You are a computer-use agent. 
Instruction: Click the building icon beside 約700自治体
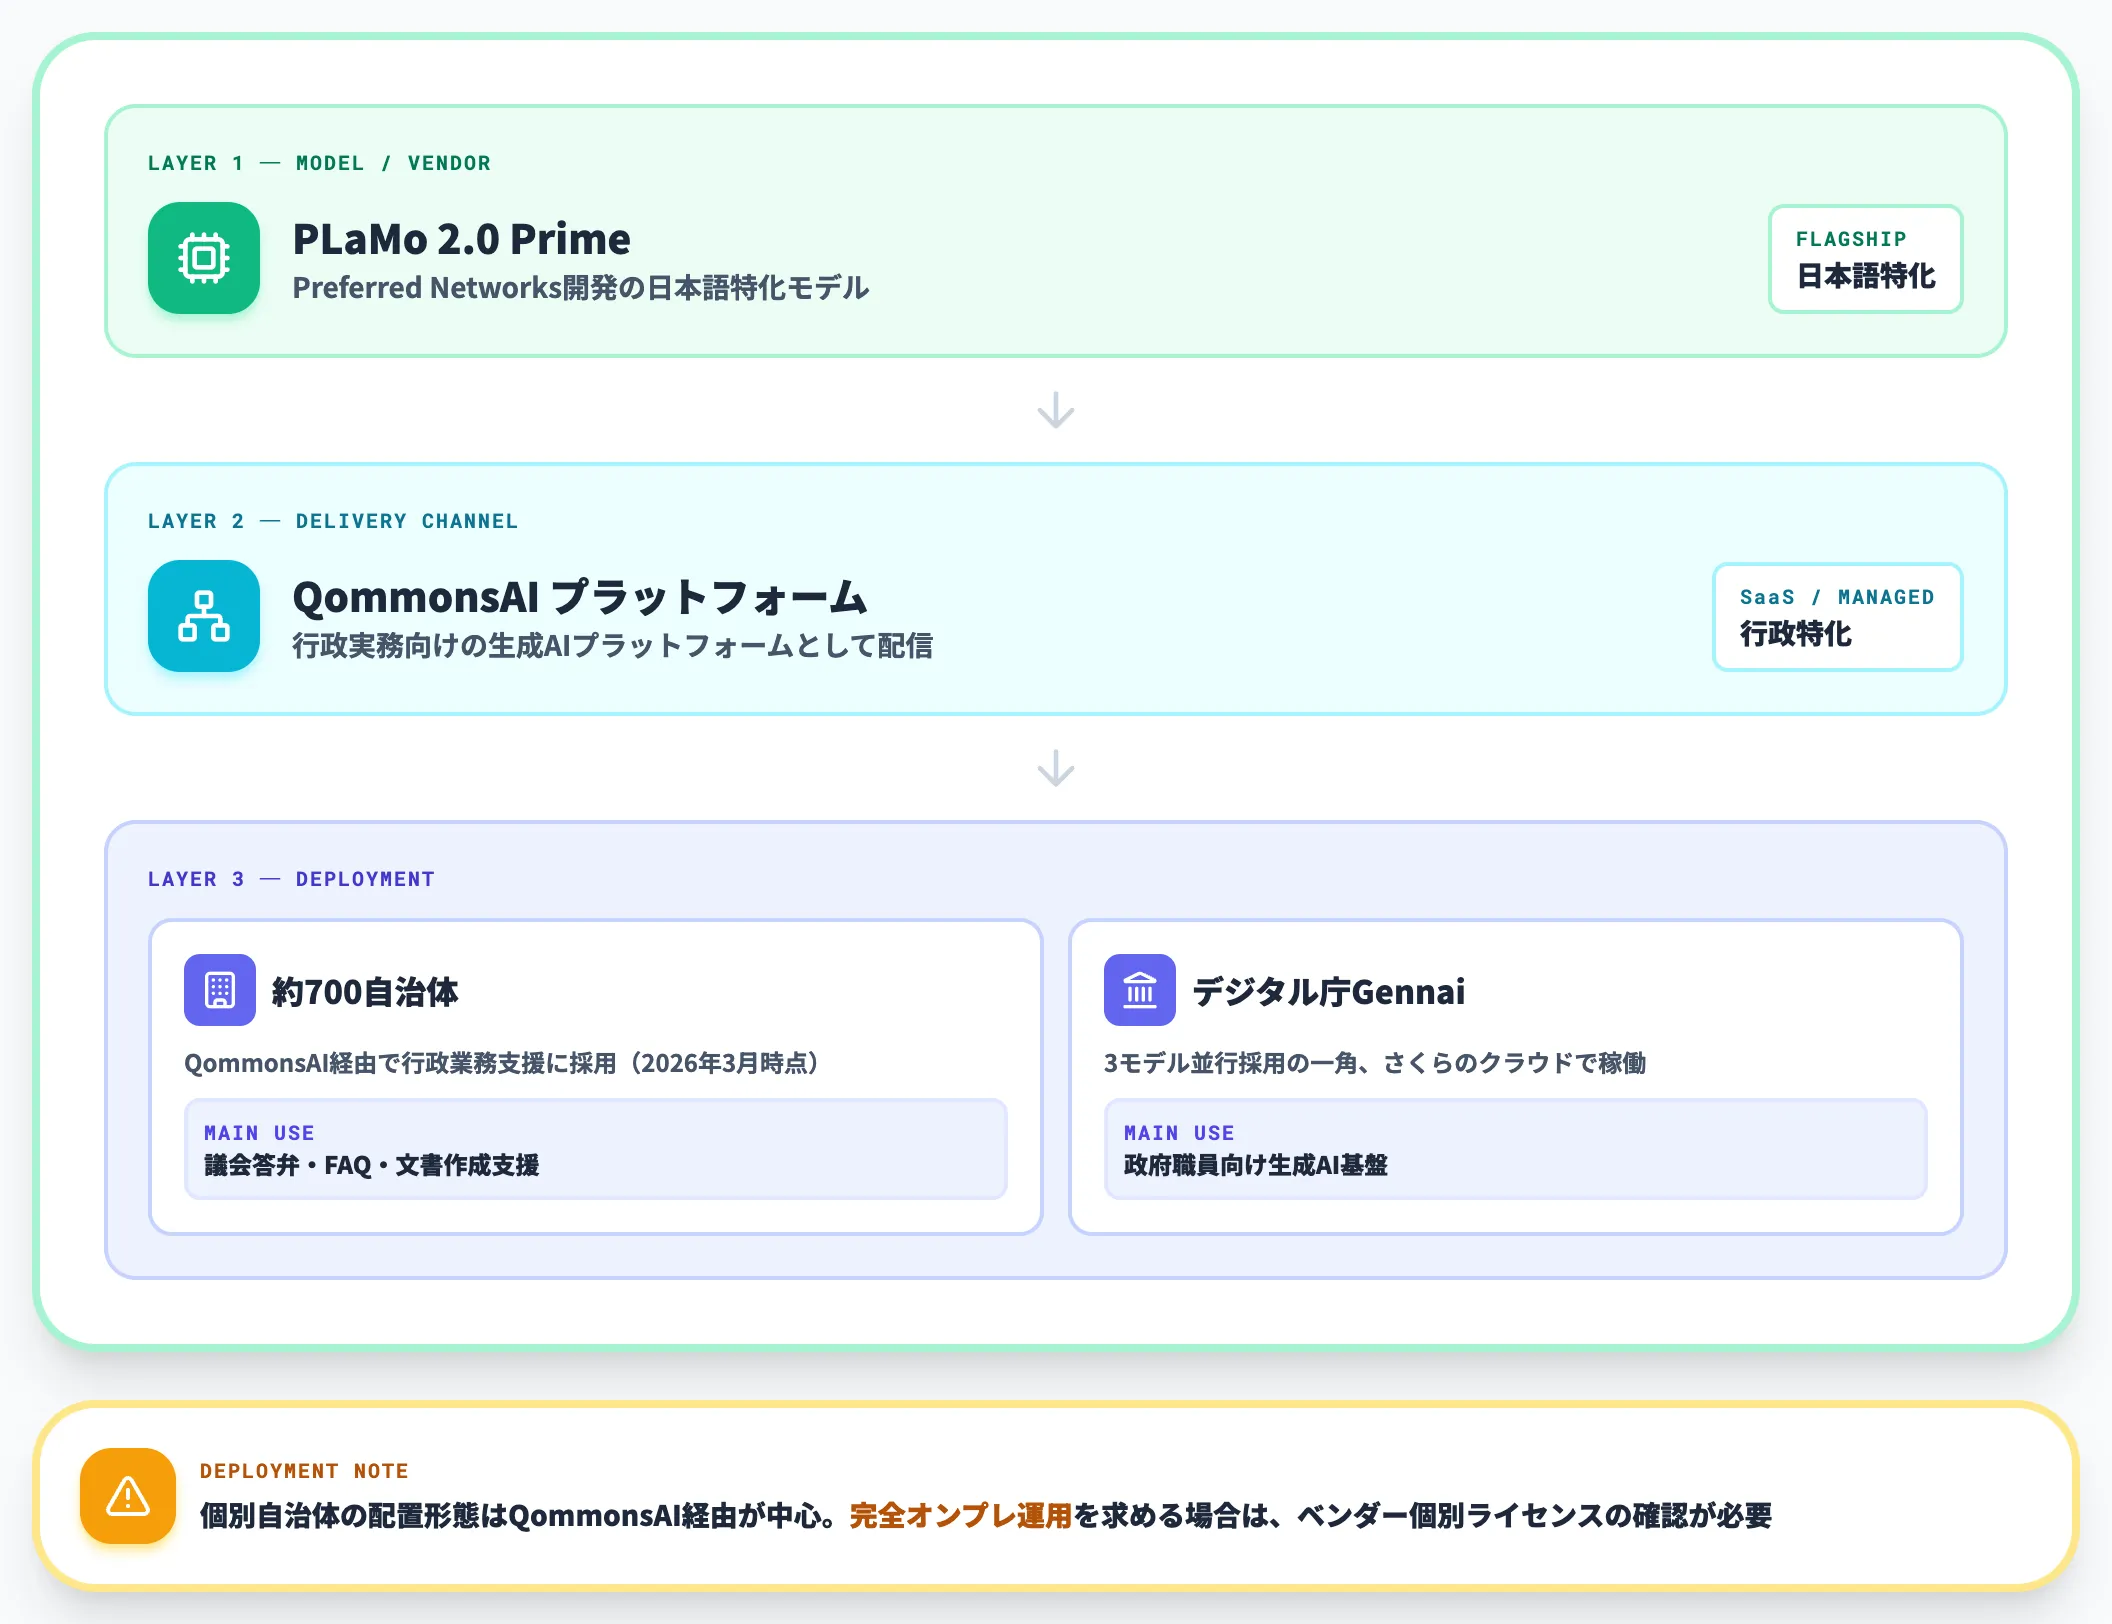pyautogui.click(x=220, y=990)
